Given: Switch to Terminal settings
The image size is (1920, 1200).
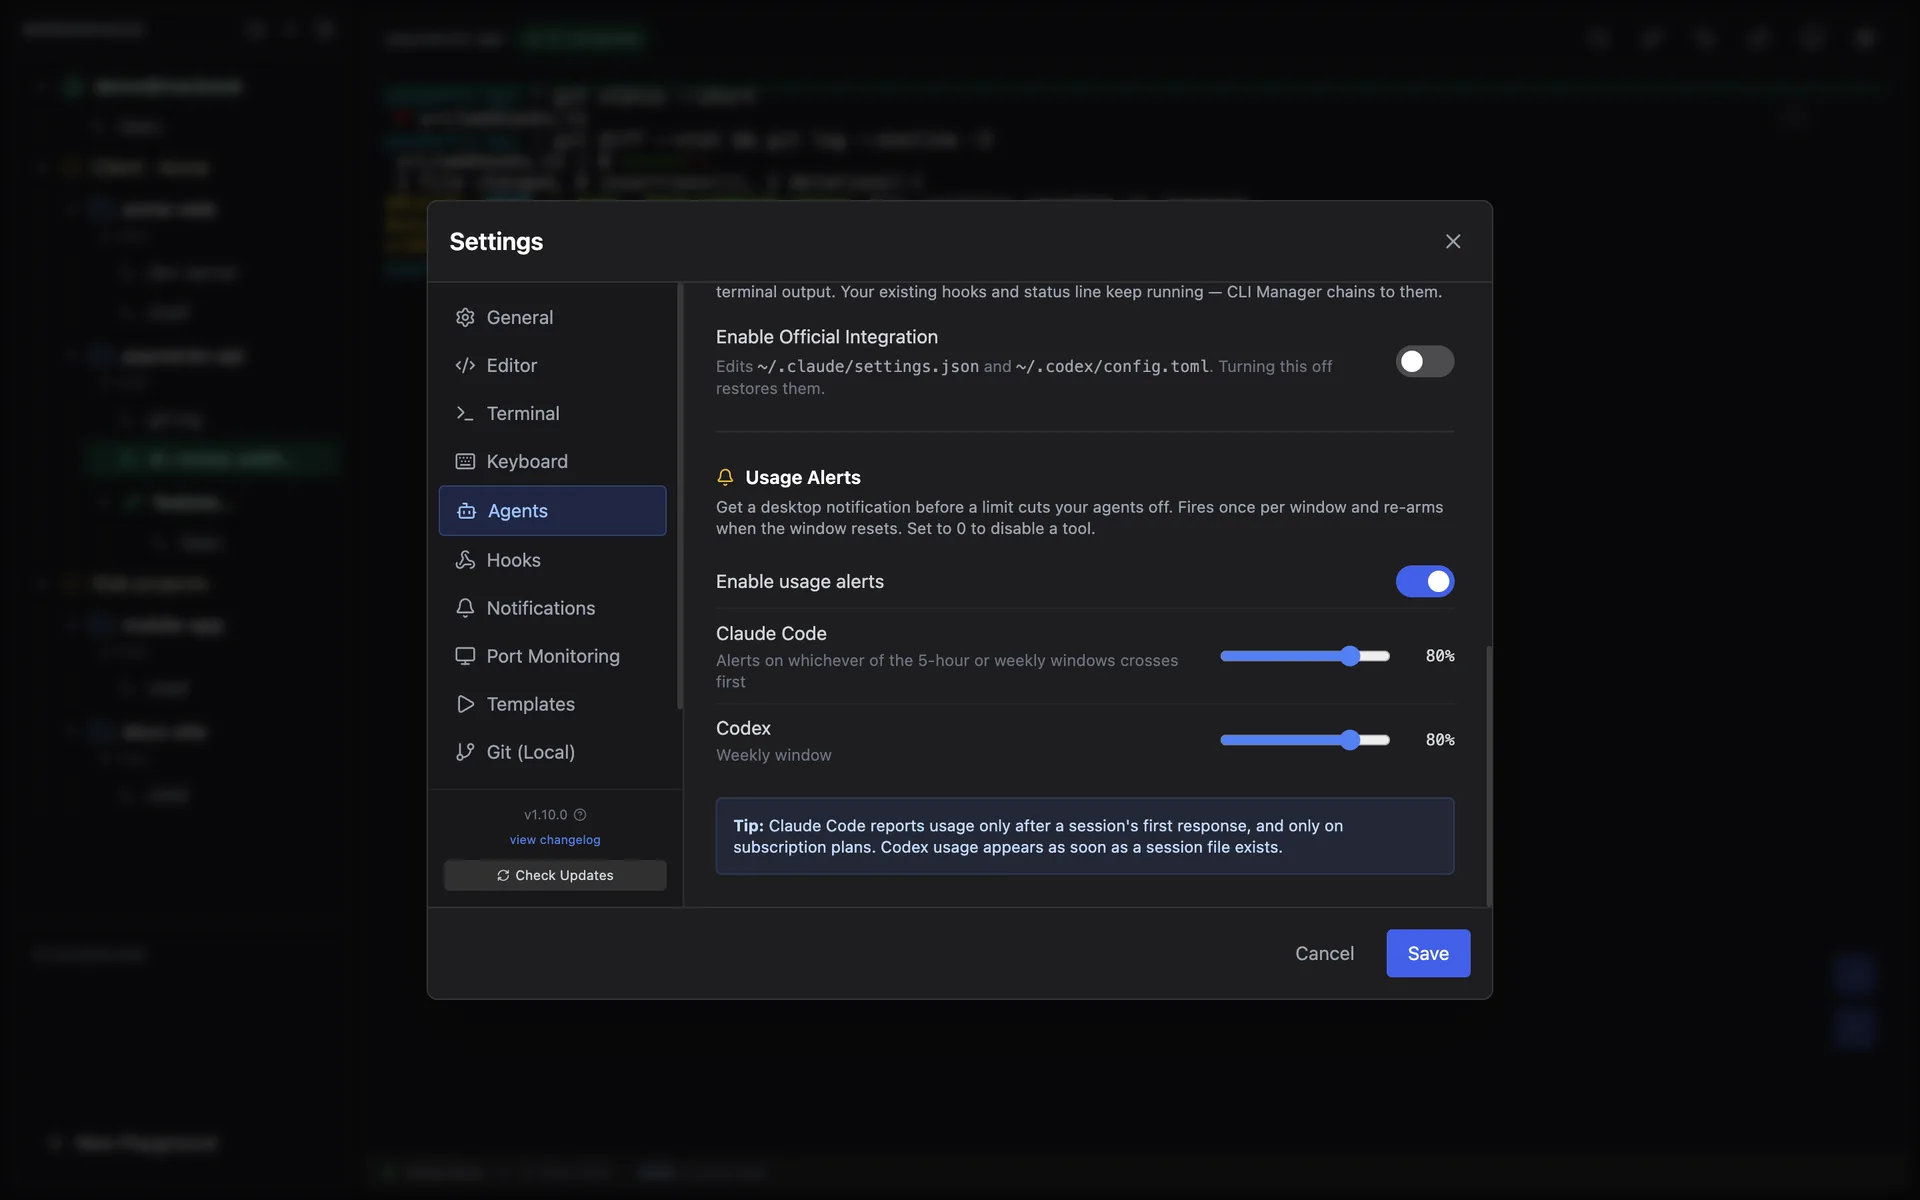Looking at the screenshot, I should coord(552,413).
